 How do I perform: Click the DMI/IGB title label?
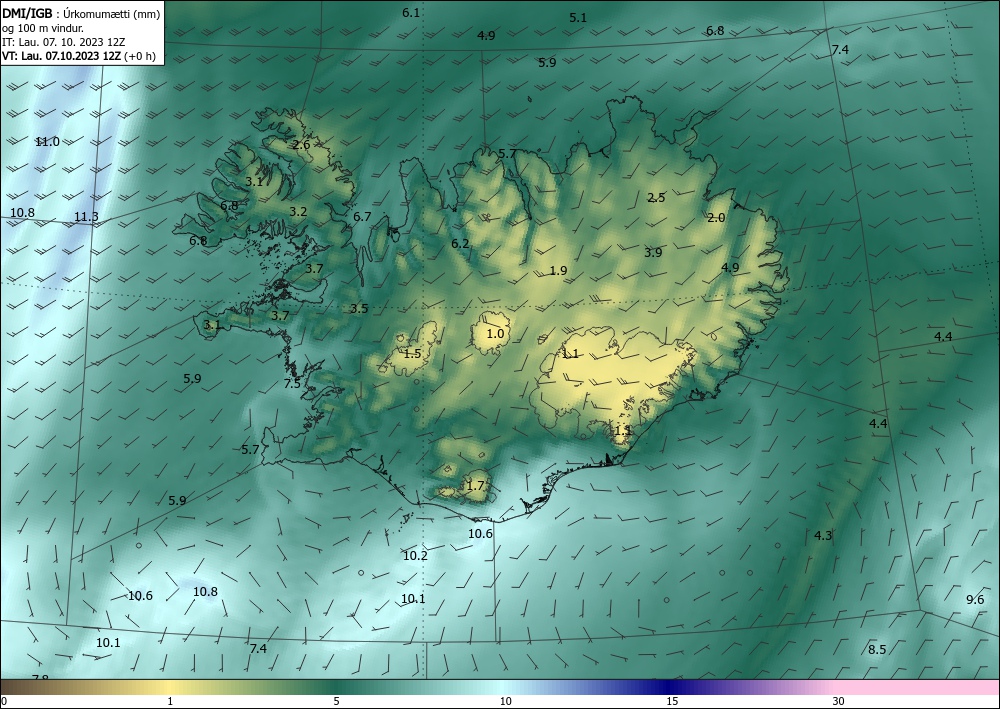[x=27, y=14]
